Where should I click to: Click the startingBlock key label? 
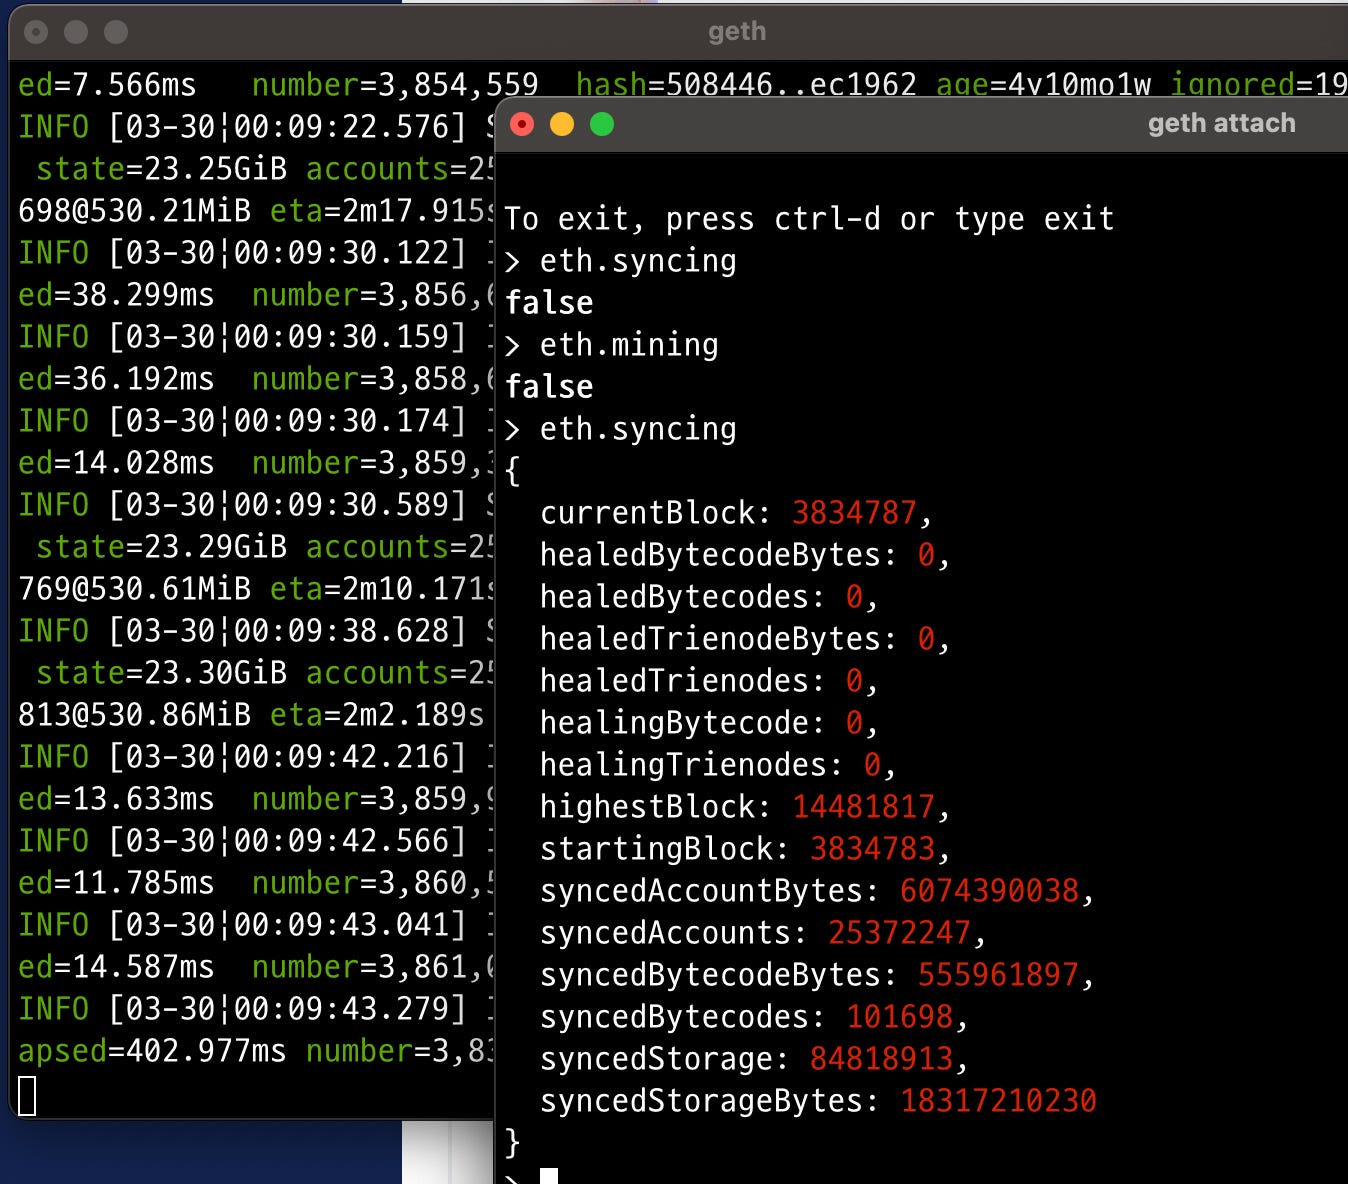(665, 849)
